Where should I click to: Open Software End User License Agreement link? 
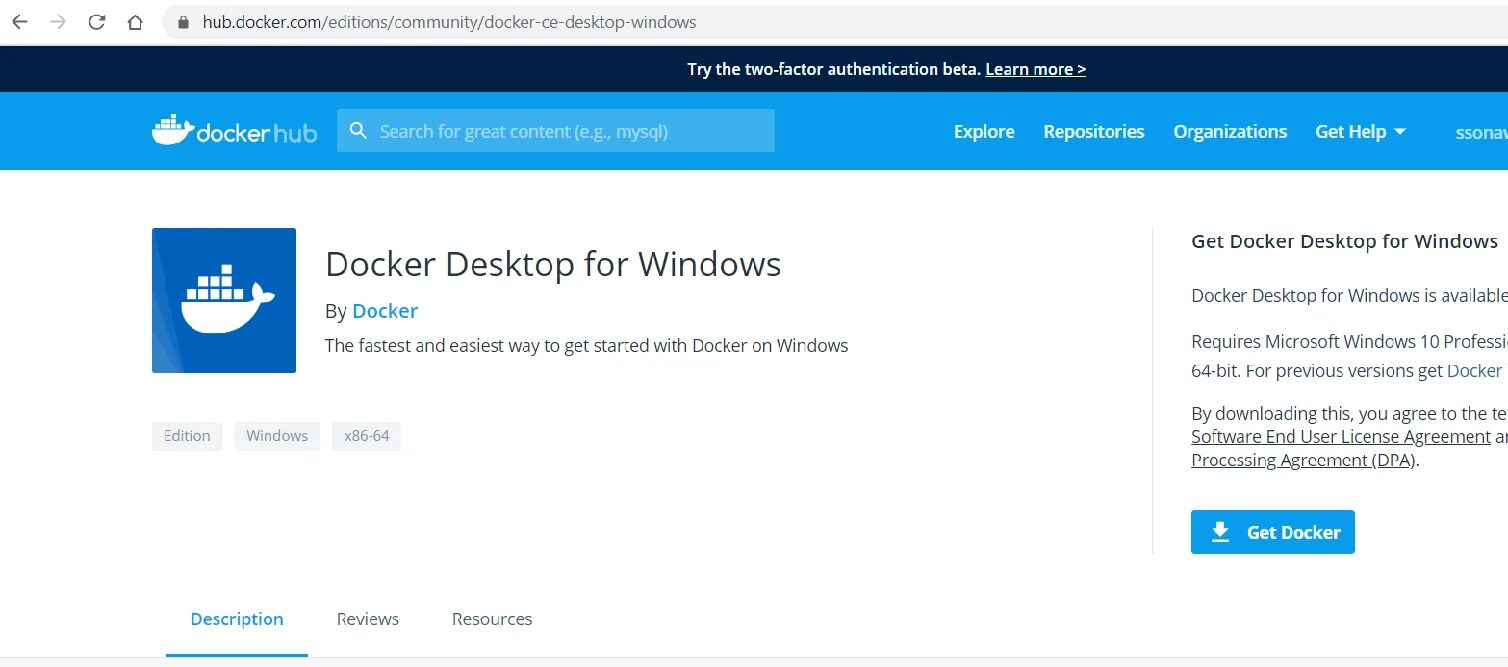point(1341,437)
